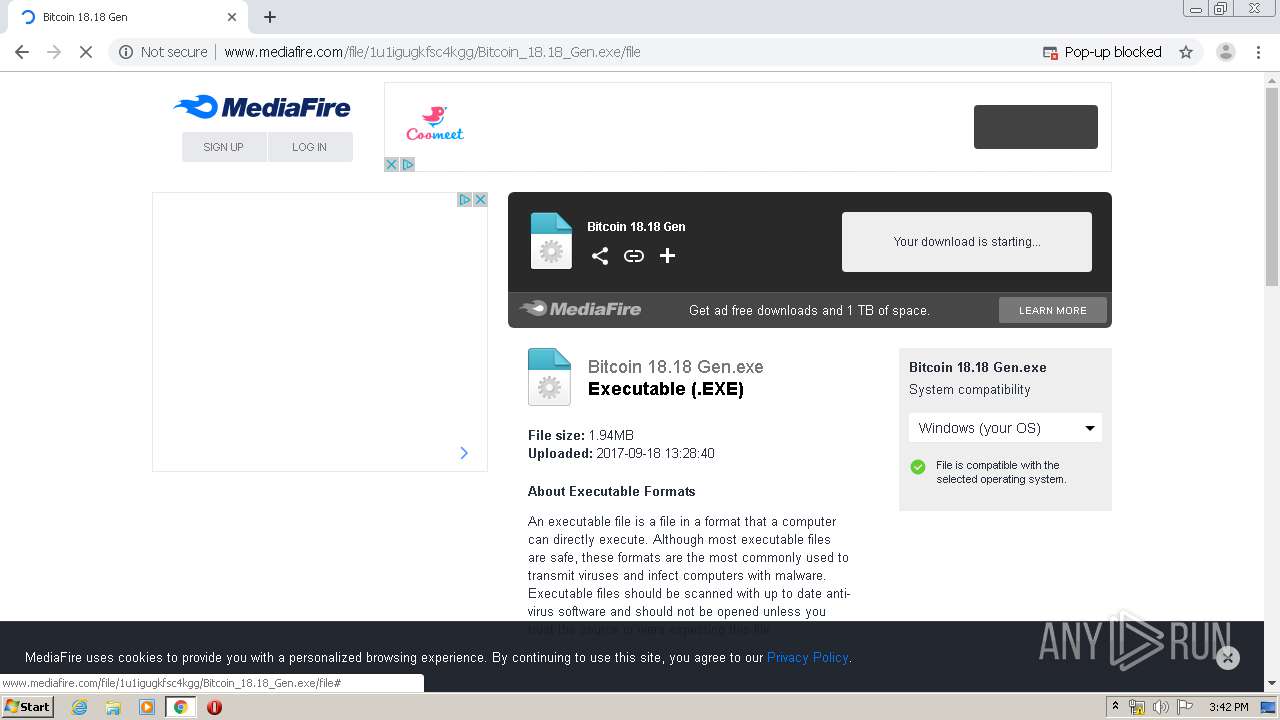Screen dimensions: 1280x720
Task: Click the Coomeet ad logo
Action: pyautogui.click(x=435, y=124)
